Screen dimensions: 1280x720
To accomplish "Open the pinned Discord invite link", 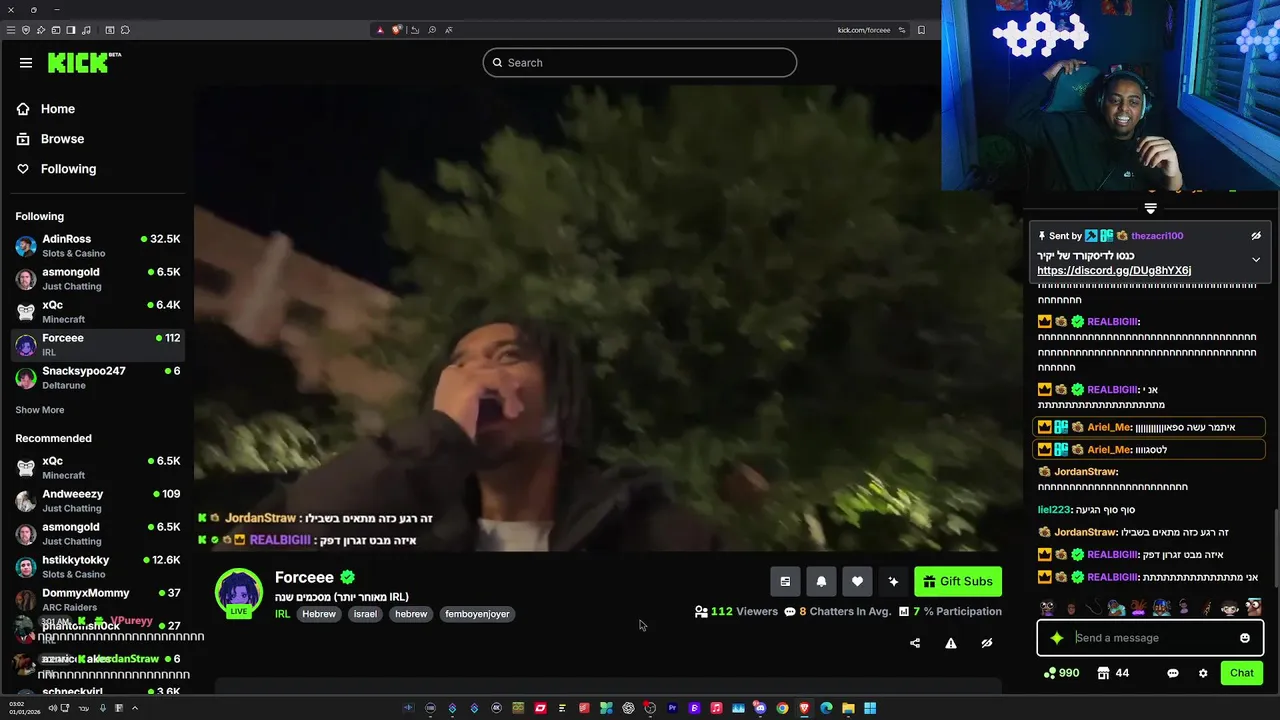I will pos(1114,271).
